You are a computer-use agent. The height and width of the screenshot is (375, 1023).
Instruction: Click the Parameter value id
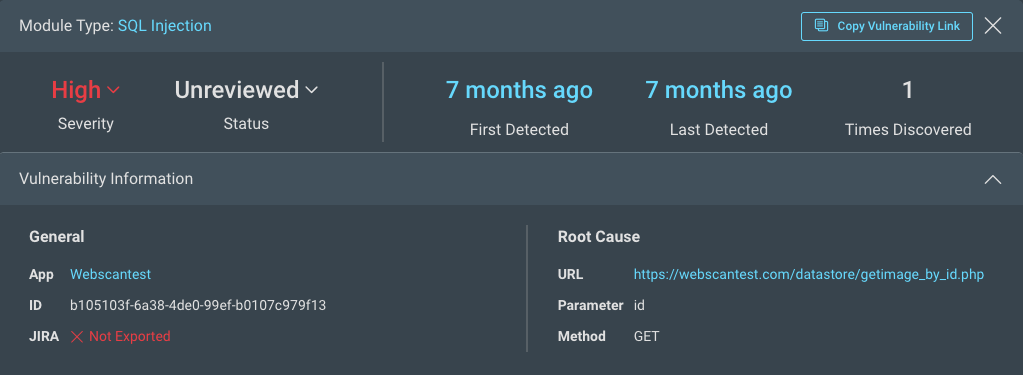(639, 305)
